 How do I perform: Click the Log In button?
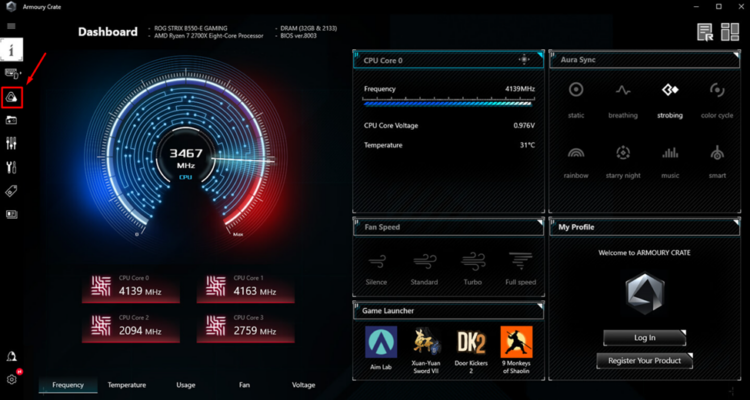click(x=644, y=338)
